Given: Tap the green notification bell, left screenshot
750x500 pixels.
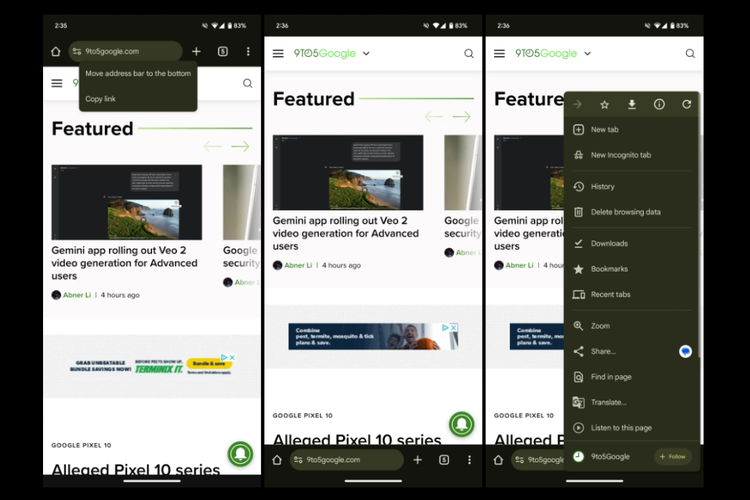Looking at the screenshot, I should (240, 454).
